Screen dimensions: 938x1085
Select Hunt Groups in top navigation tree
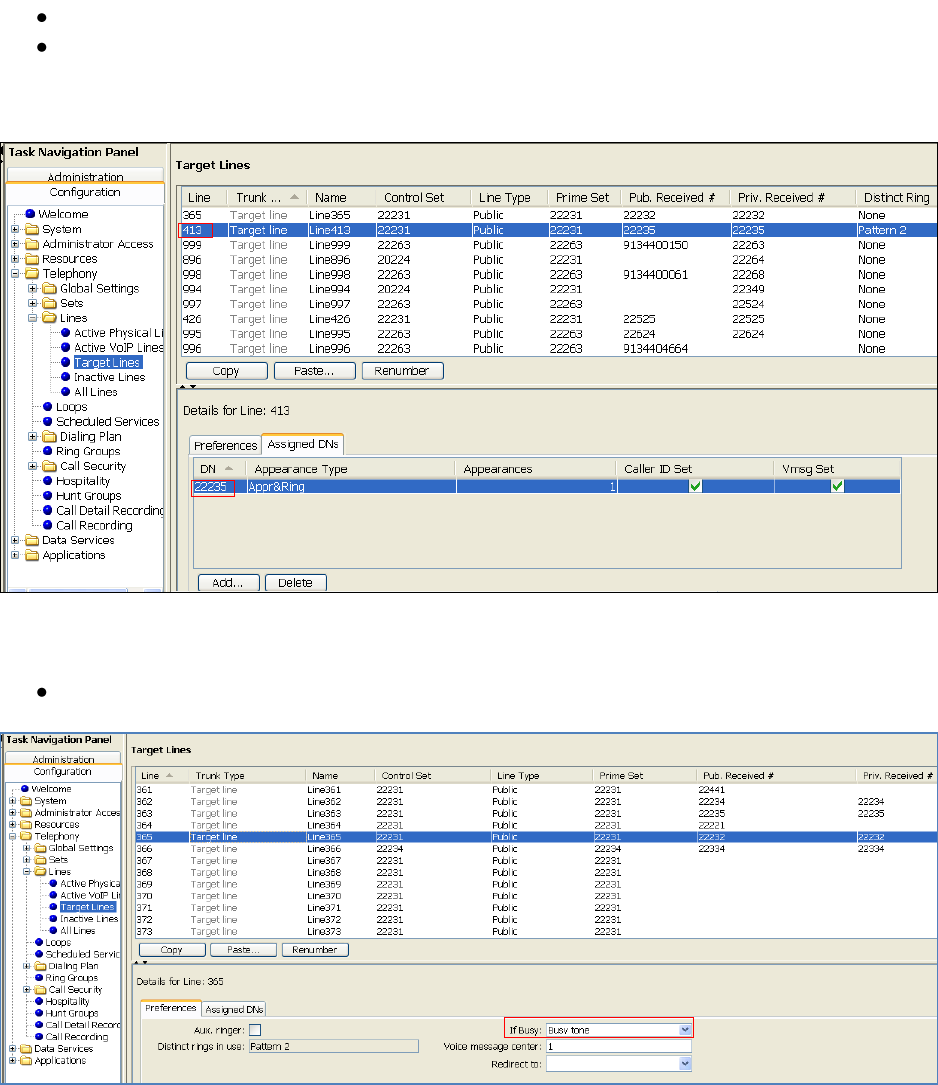click(88, 496)
